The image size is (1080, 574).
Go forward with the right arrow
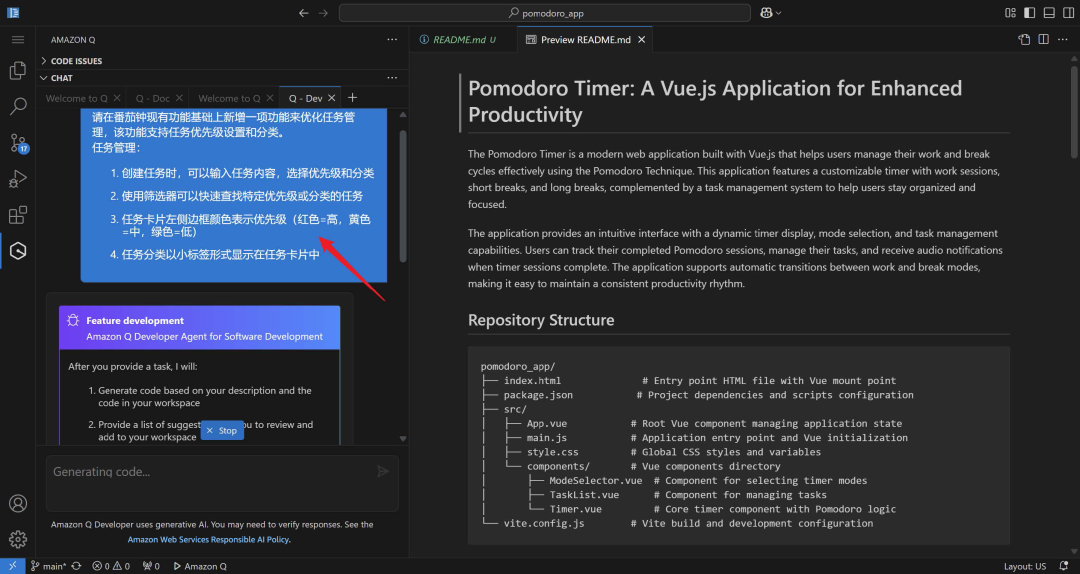[323, 13]
